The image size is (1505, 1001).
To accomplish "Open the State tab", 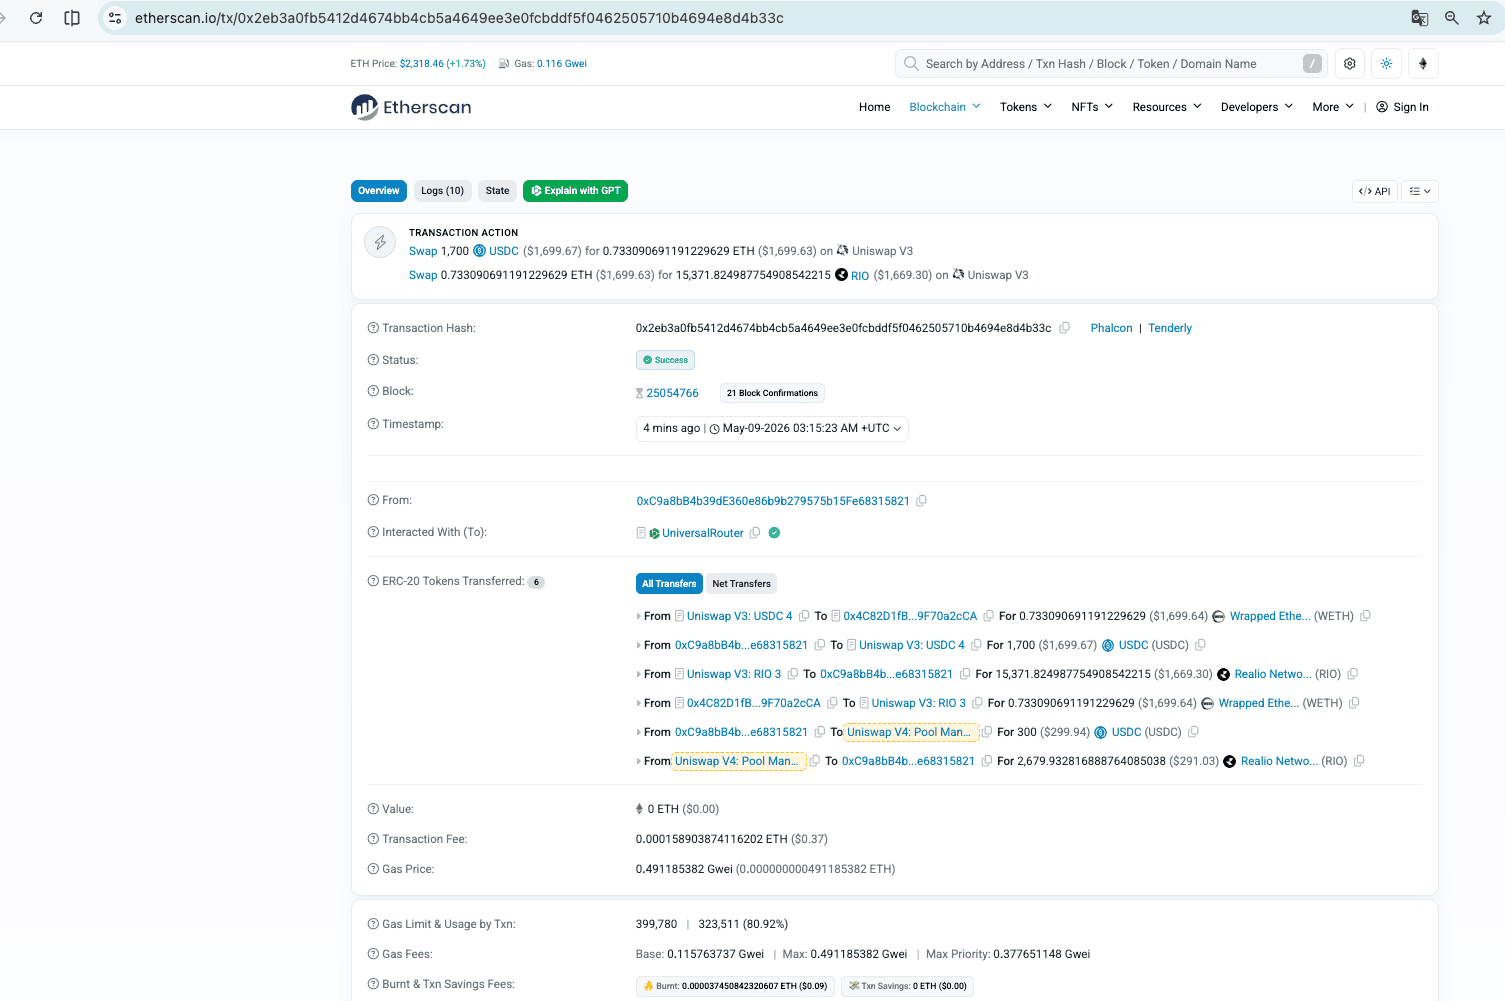I will coord(497,191).
